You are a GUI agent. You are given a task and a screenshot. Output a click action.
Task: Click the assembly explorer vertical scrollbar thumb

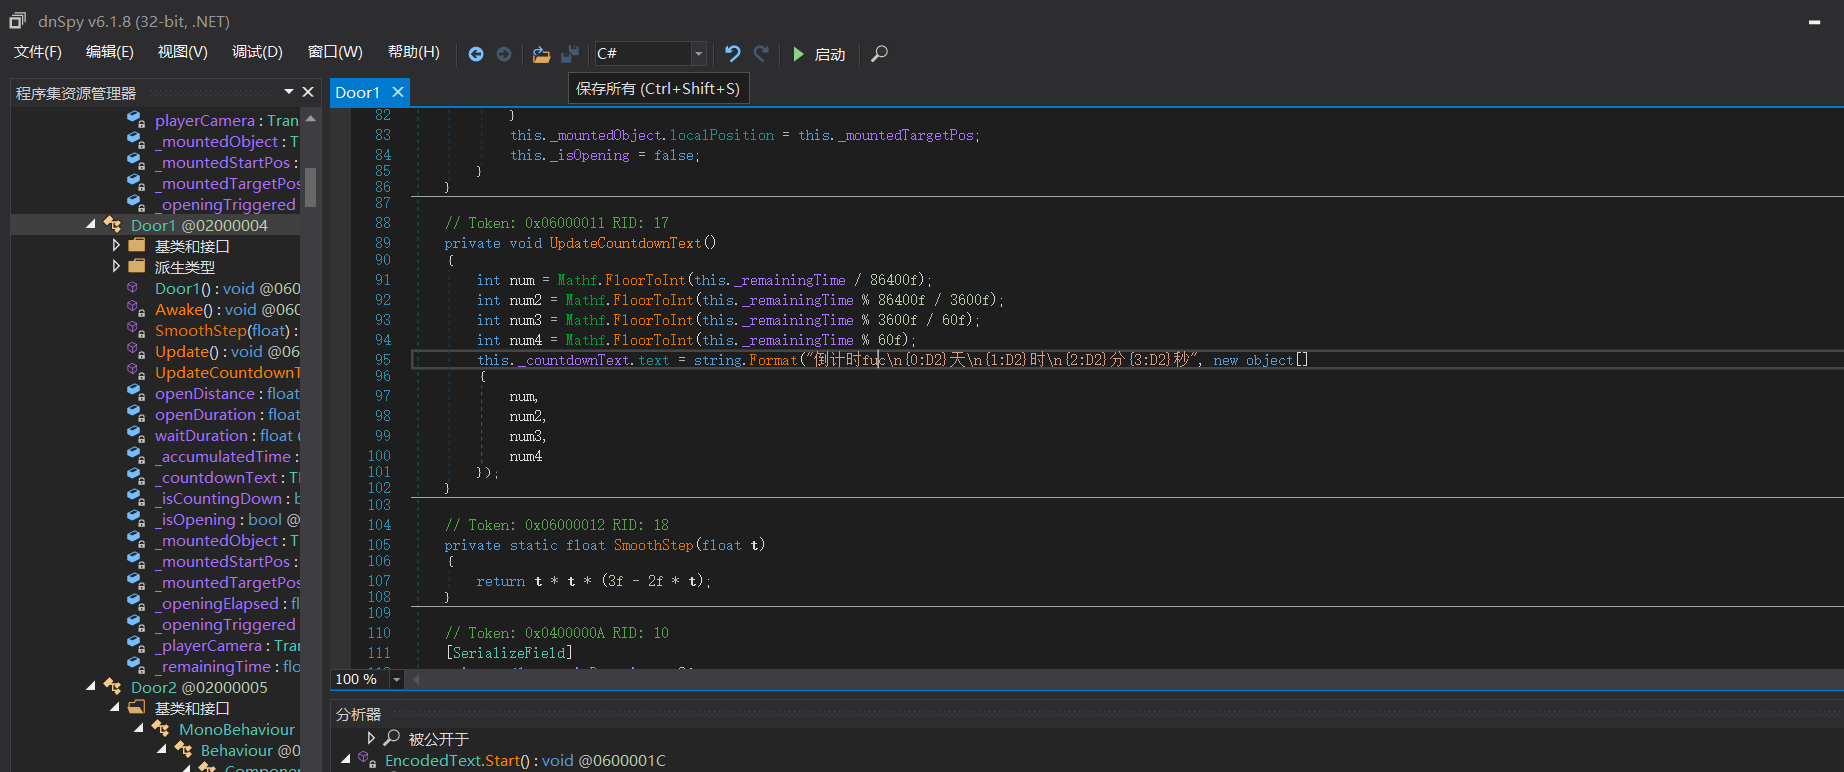[311, 186]
